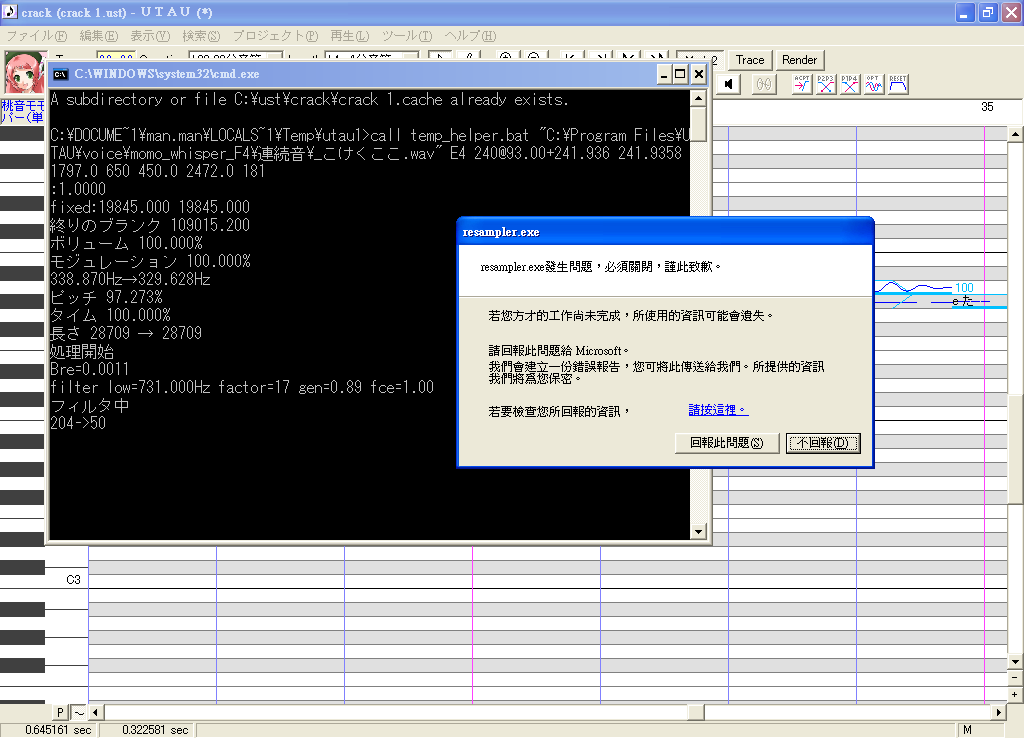
Task: Choose 不回報(D) in the error dialog
Action: pyautogui.click(x=823, y=443)
